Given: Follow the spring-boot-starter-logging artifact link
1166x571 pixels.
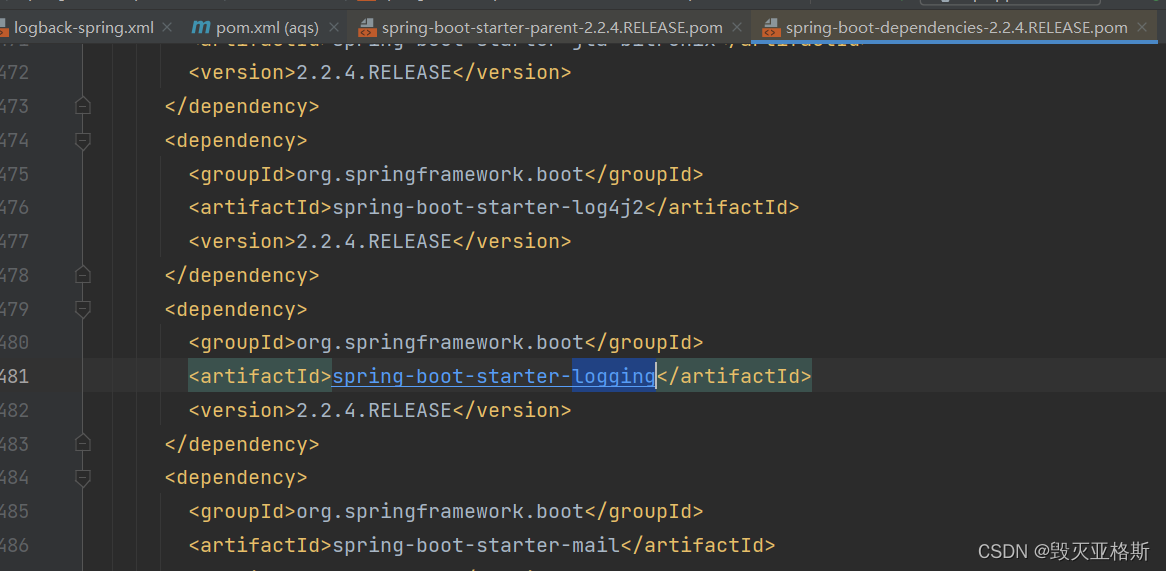Looking at the screenshot, I should 493,376.
